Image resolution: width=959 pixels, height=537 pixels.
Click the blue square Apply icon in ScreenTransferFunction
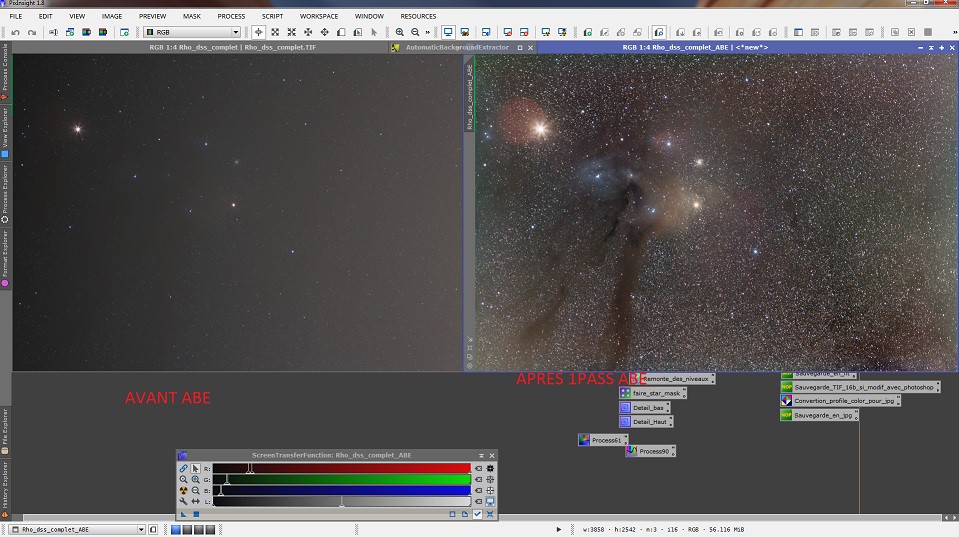(196, 514)
